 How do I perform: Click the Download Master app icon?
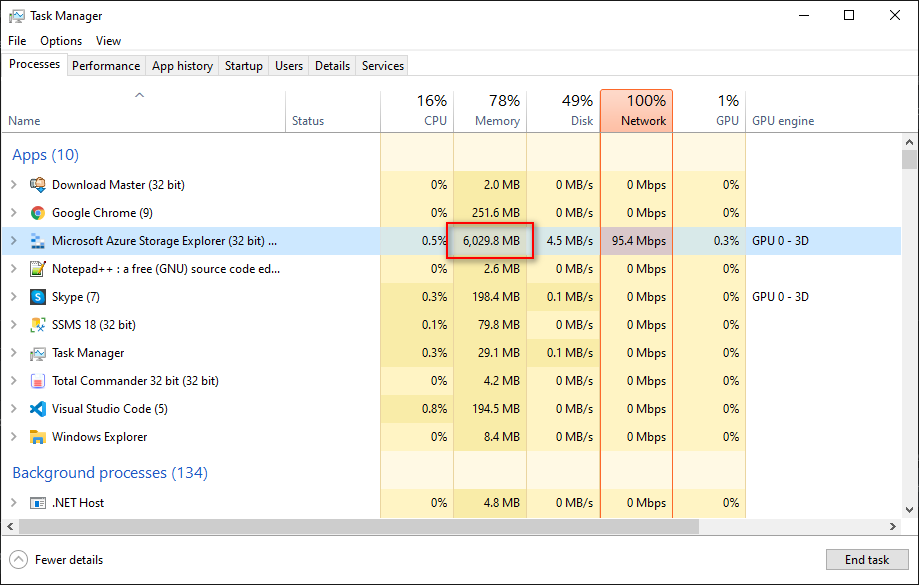(38, 185)
